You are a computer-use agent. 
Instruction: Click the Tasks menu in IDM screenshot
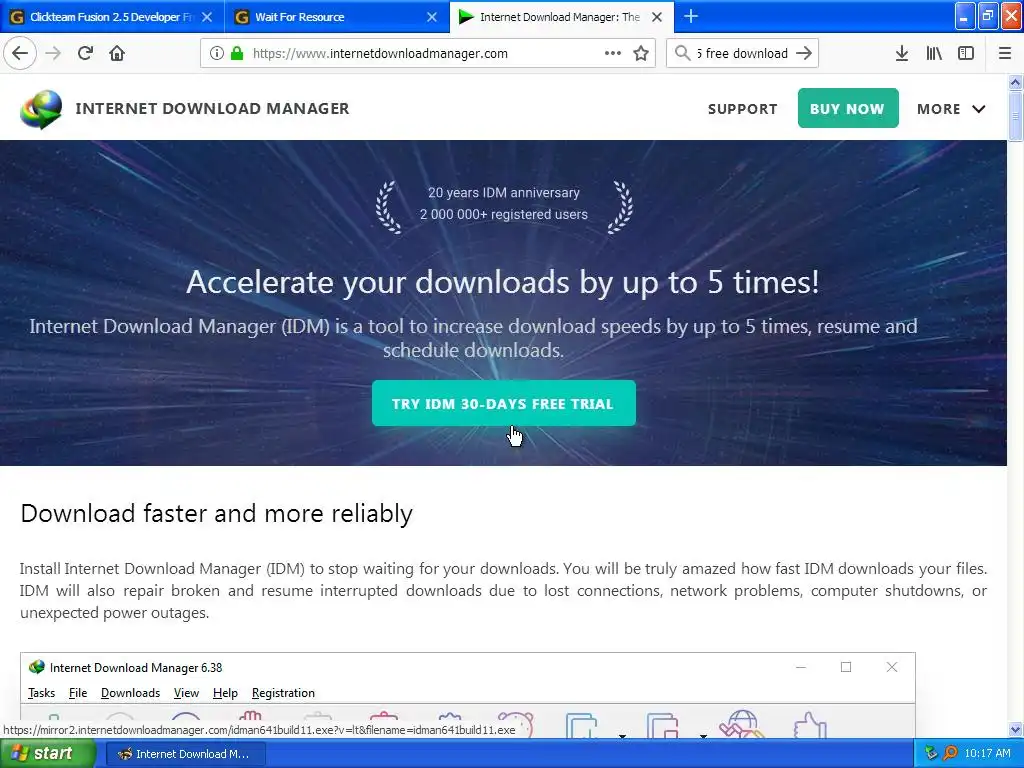pyautogui.click(x=41, y=693)
